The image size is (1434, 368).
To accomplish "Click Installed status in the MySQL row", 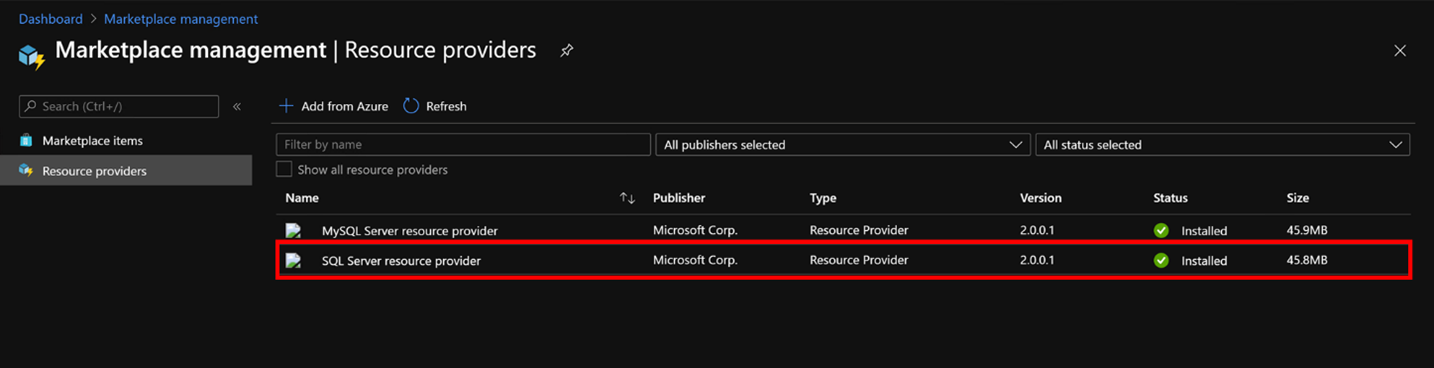I will pyautogui.click(x=1204, y=231).
